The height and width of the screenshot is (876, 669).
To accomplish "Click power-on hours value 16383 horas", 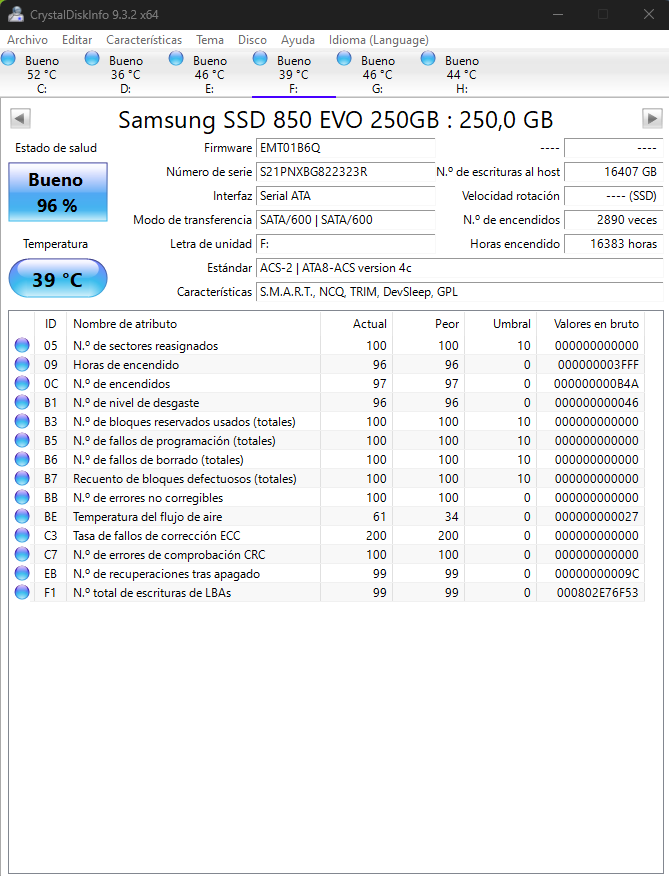I will point(613,244).
